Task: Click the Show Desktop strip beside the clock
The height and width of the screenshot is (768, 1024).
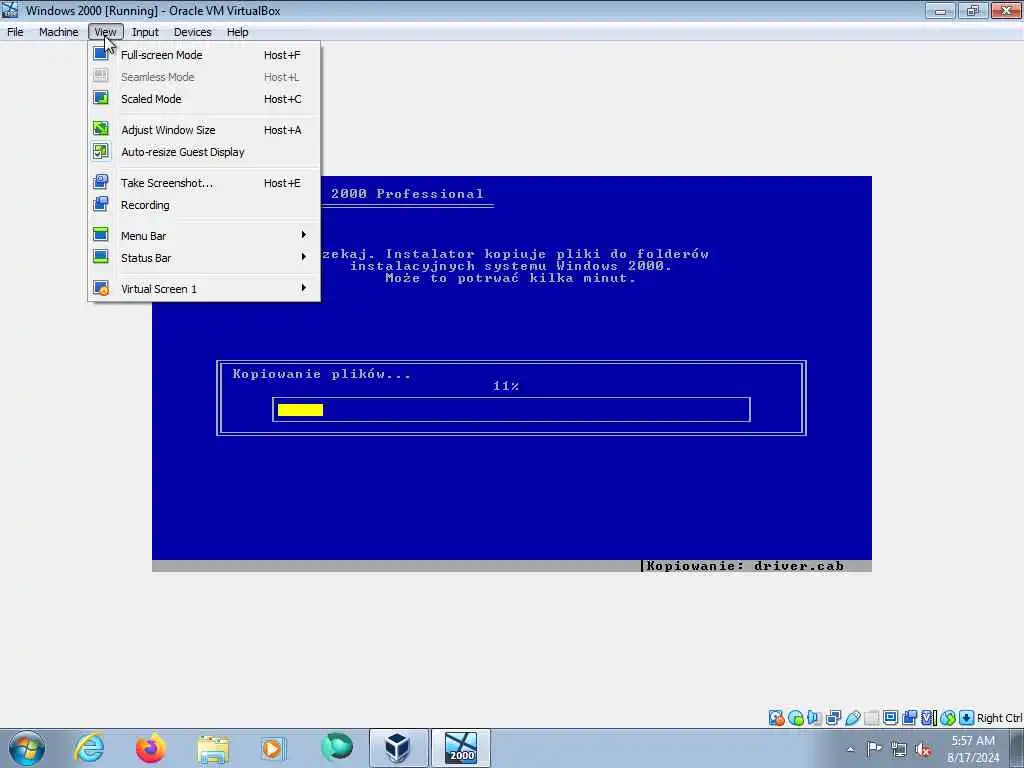Action: tap(1018, 748)
